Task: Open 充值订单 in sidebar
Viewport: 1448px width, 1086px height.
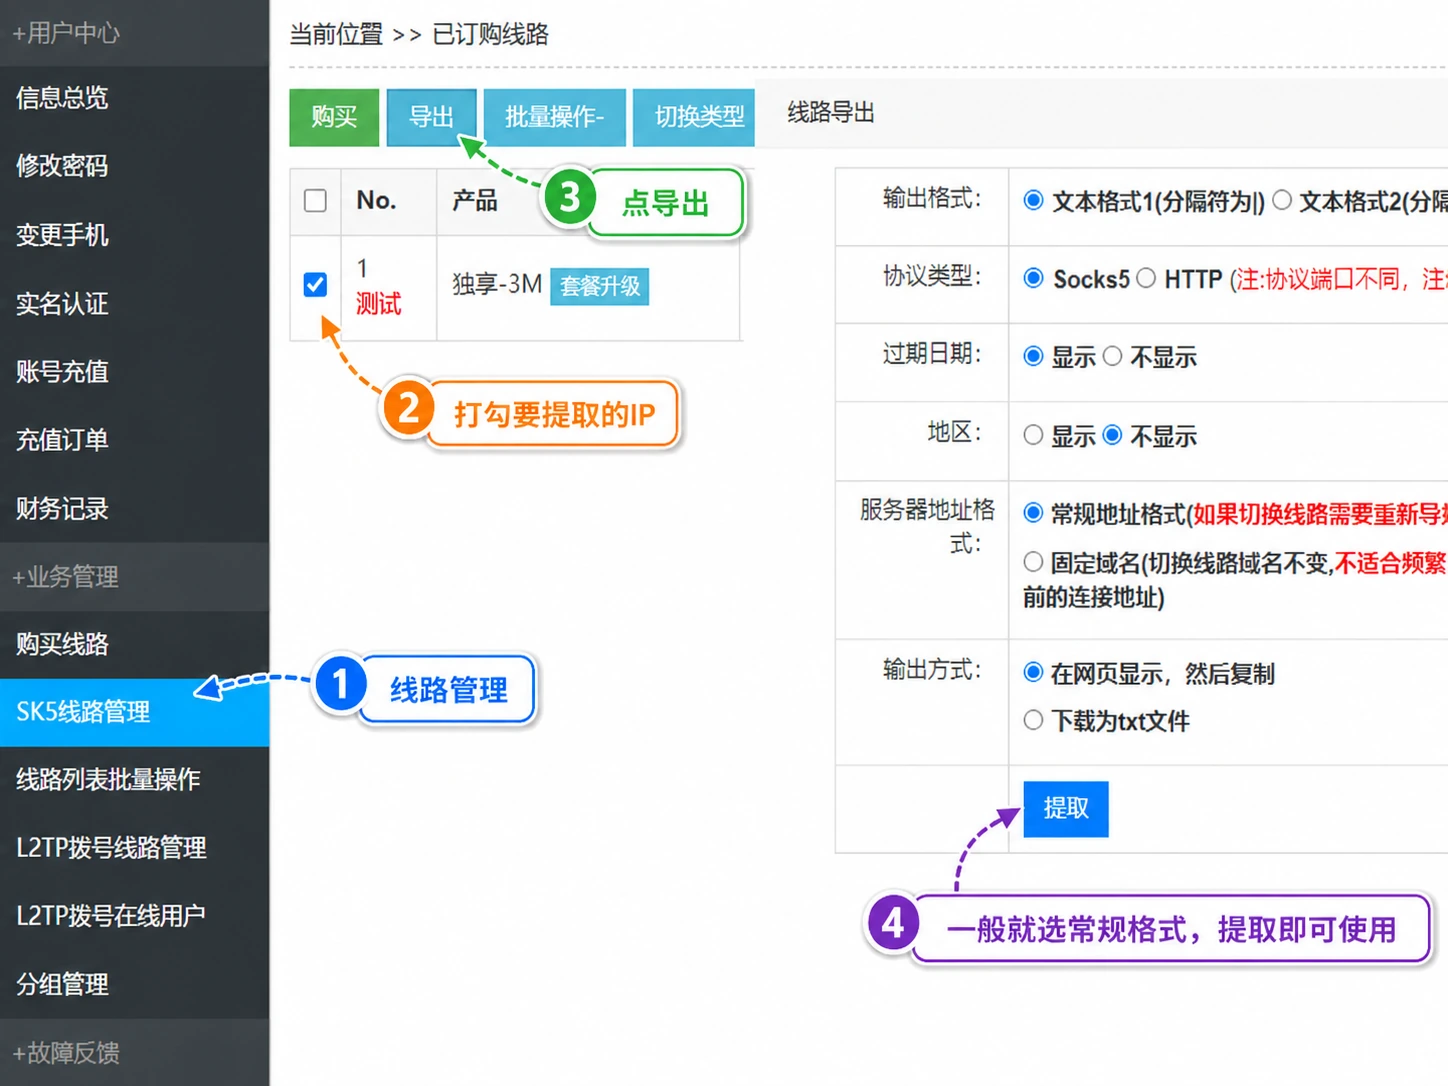Action: tap(134, 439)
